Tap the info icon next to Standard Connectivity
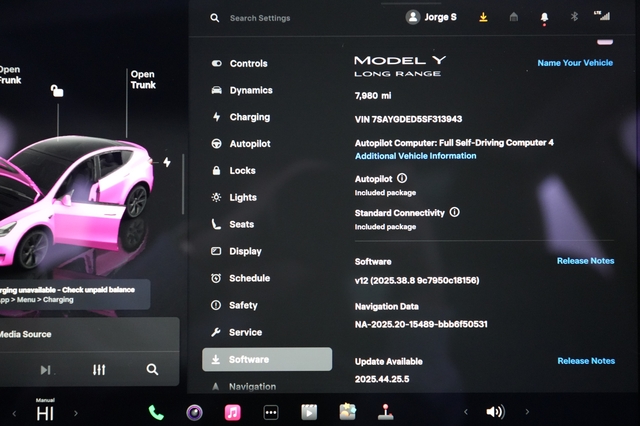Viewport: 640px width, 426px height. point(454,212)
